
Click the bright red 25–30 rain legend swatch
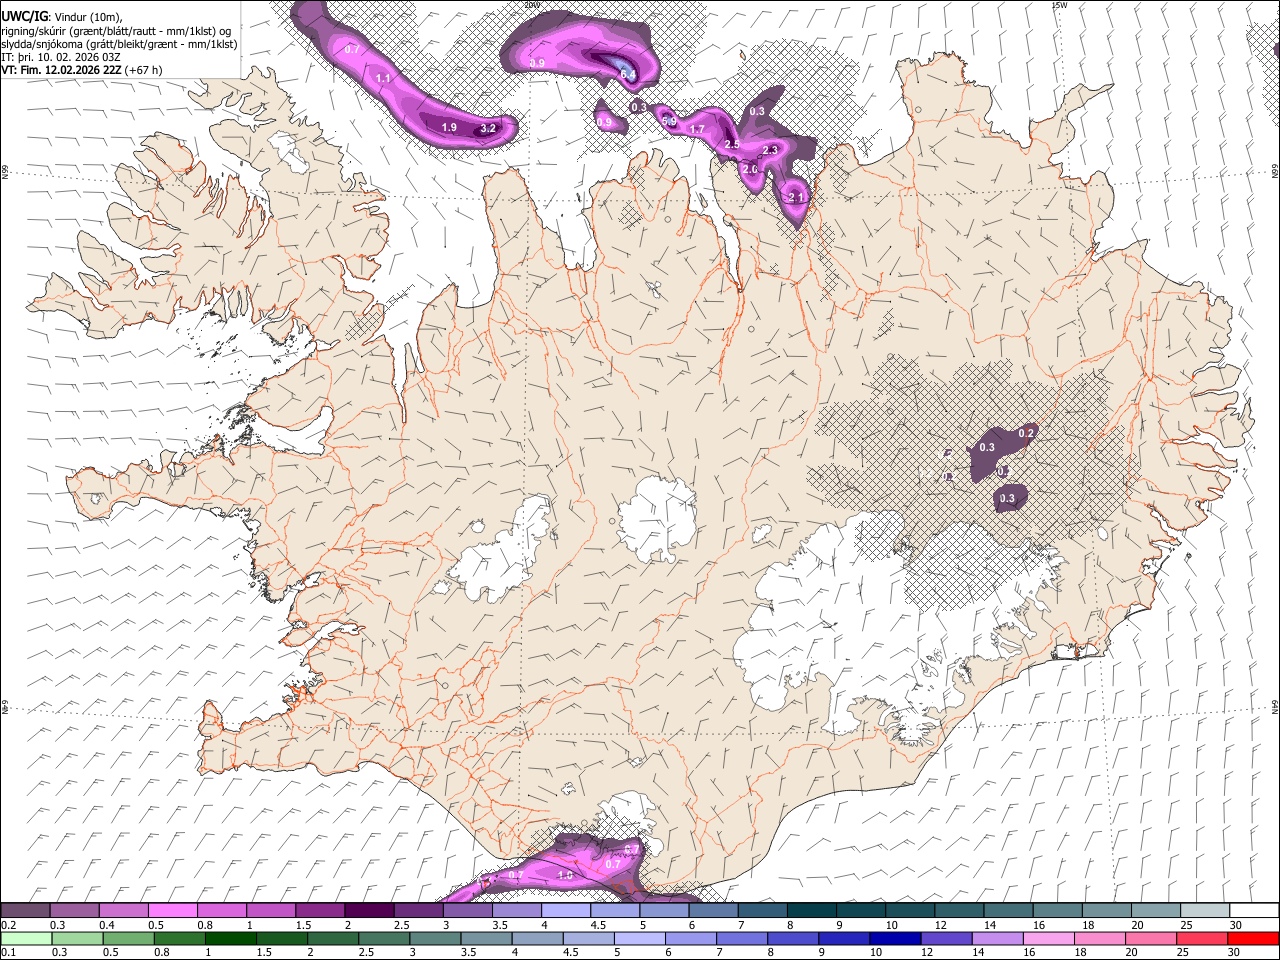click(x=1253, y=938)
